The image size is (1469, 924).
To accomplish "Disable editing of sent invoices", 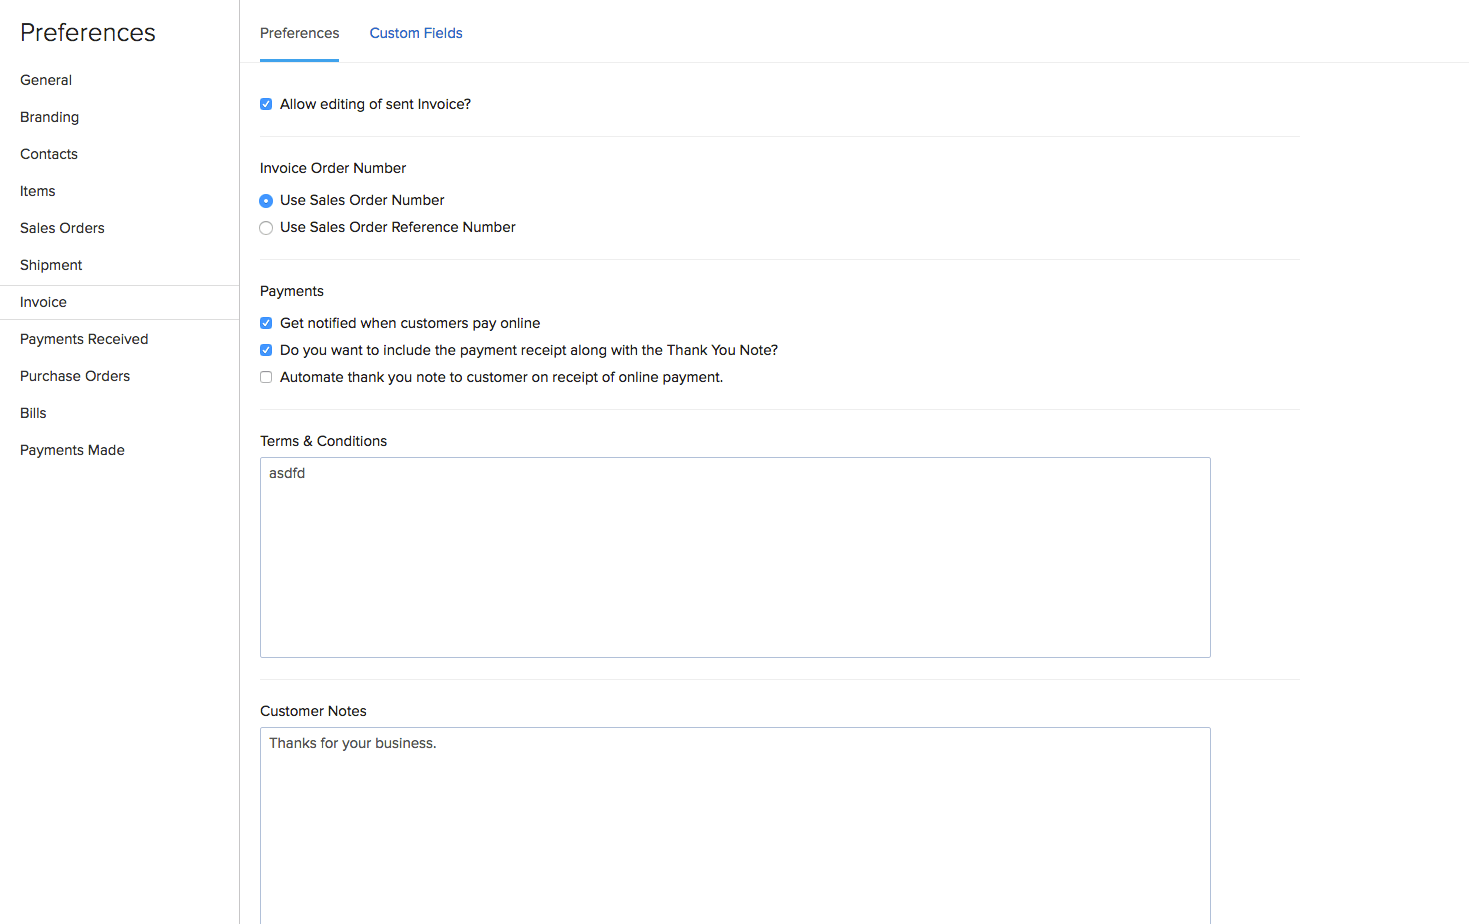I will click(x=265, y=104).
